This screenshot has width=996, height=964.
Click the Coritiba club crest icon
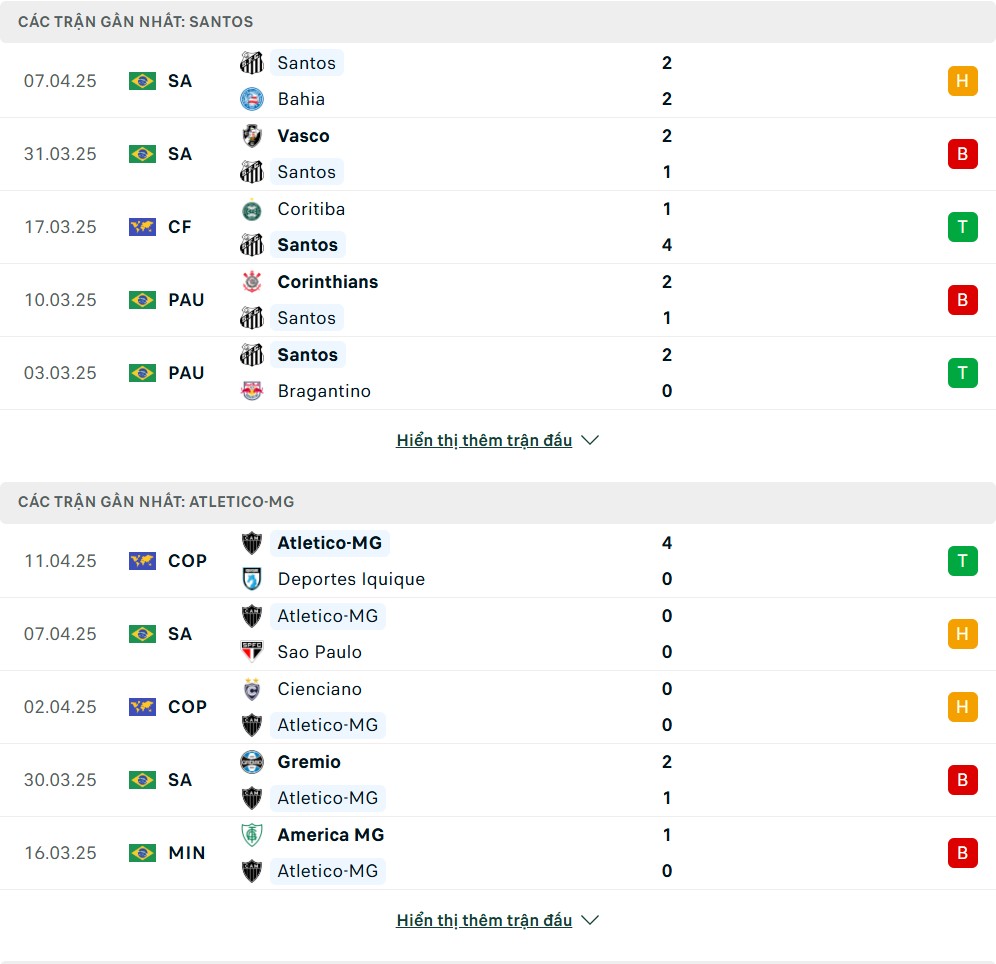coord(252,210)
